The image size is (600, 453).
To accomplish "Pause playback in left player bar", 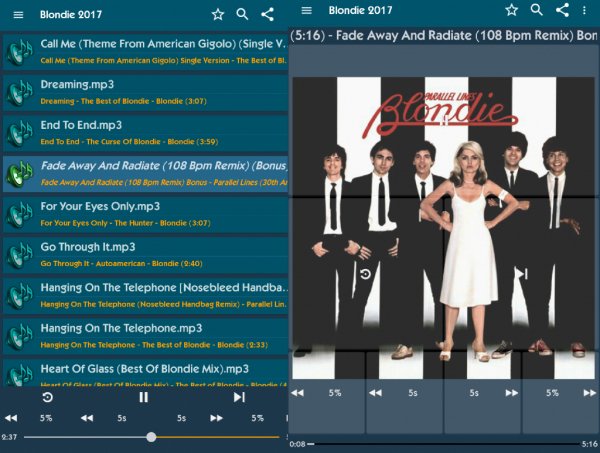I will (143, 397).
